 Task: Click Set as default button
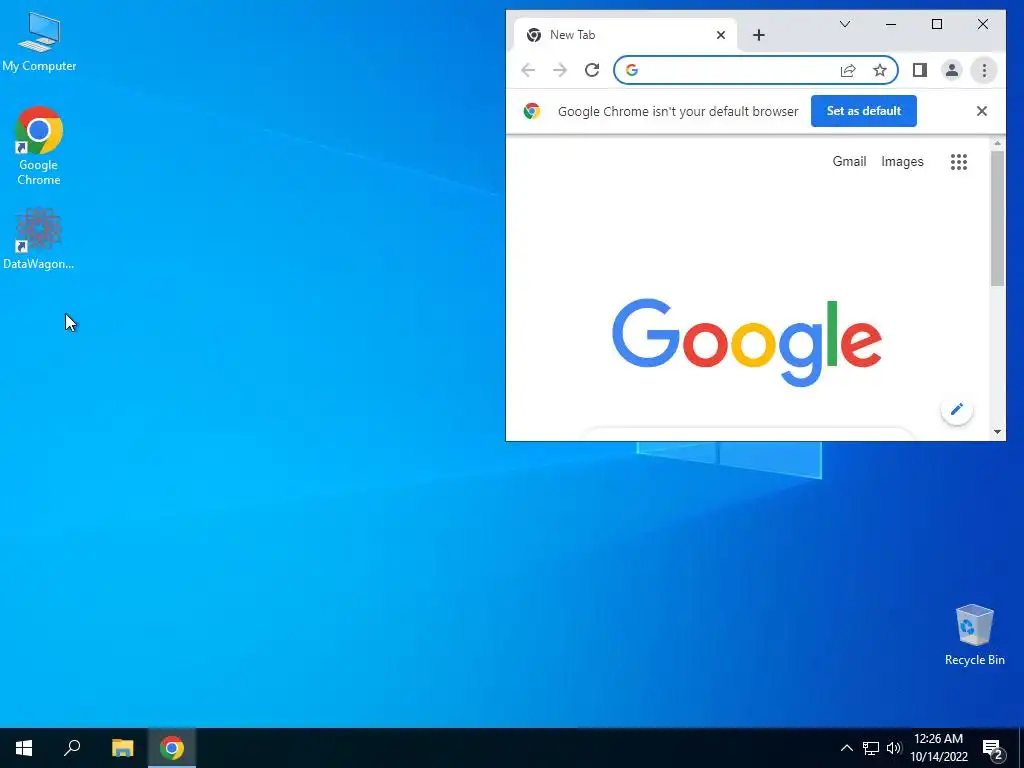pos(863,111)
